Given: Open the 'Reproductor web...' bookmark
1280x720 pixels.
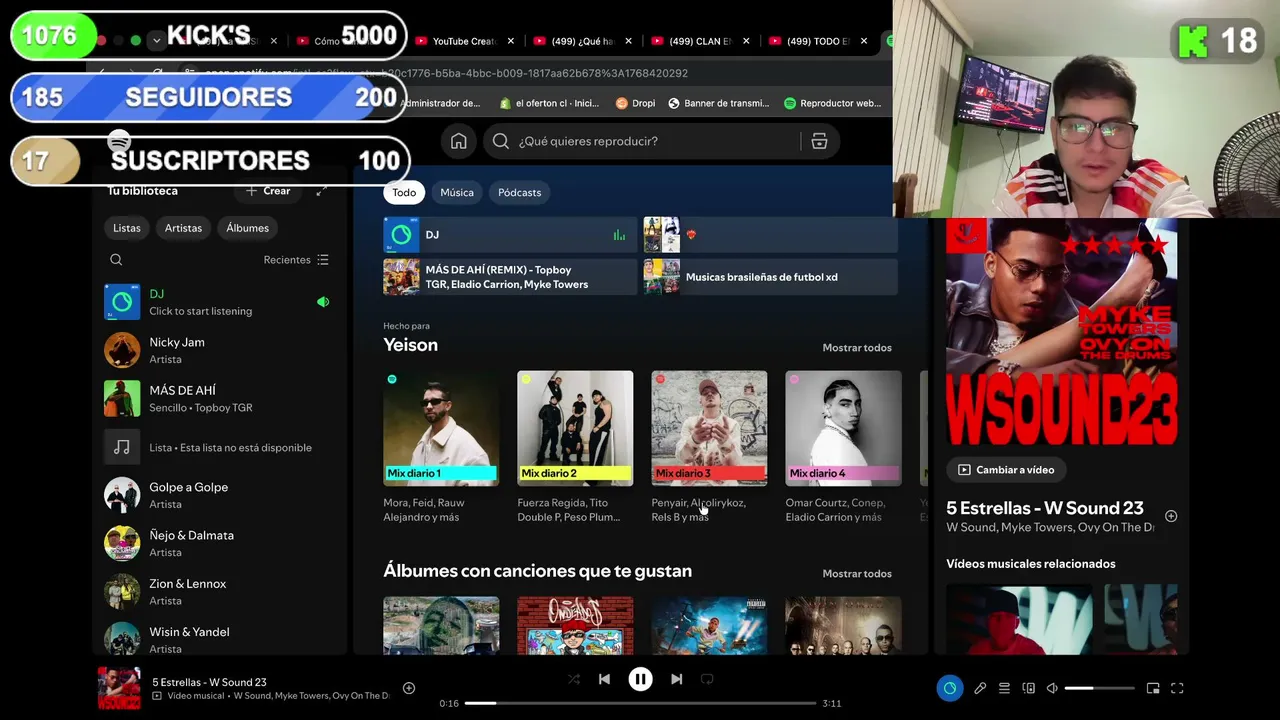Looking at the screenshot, I should (832, 103).
